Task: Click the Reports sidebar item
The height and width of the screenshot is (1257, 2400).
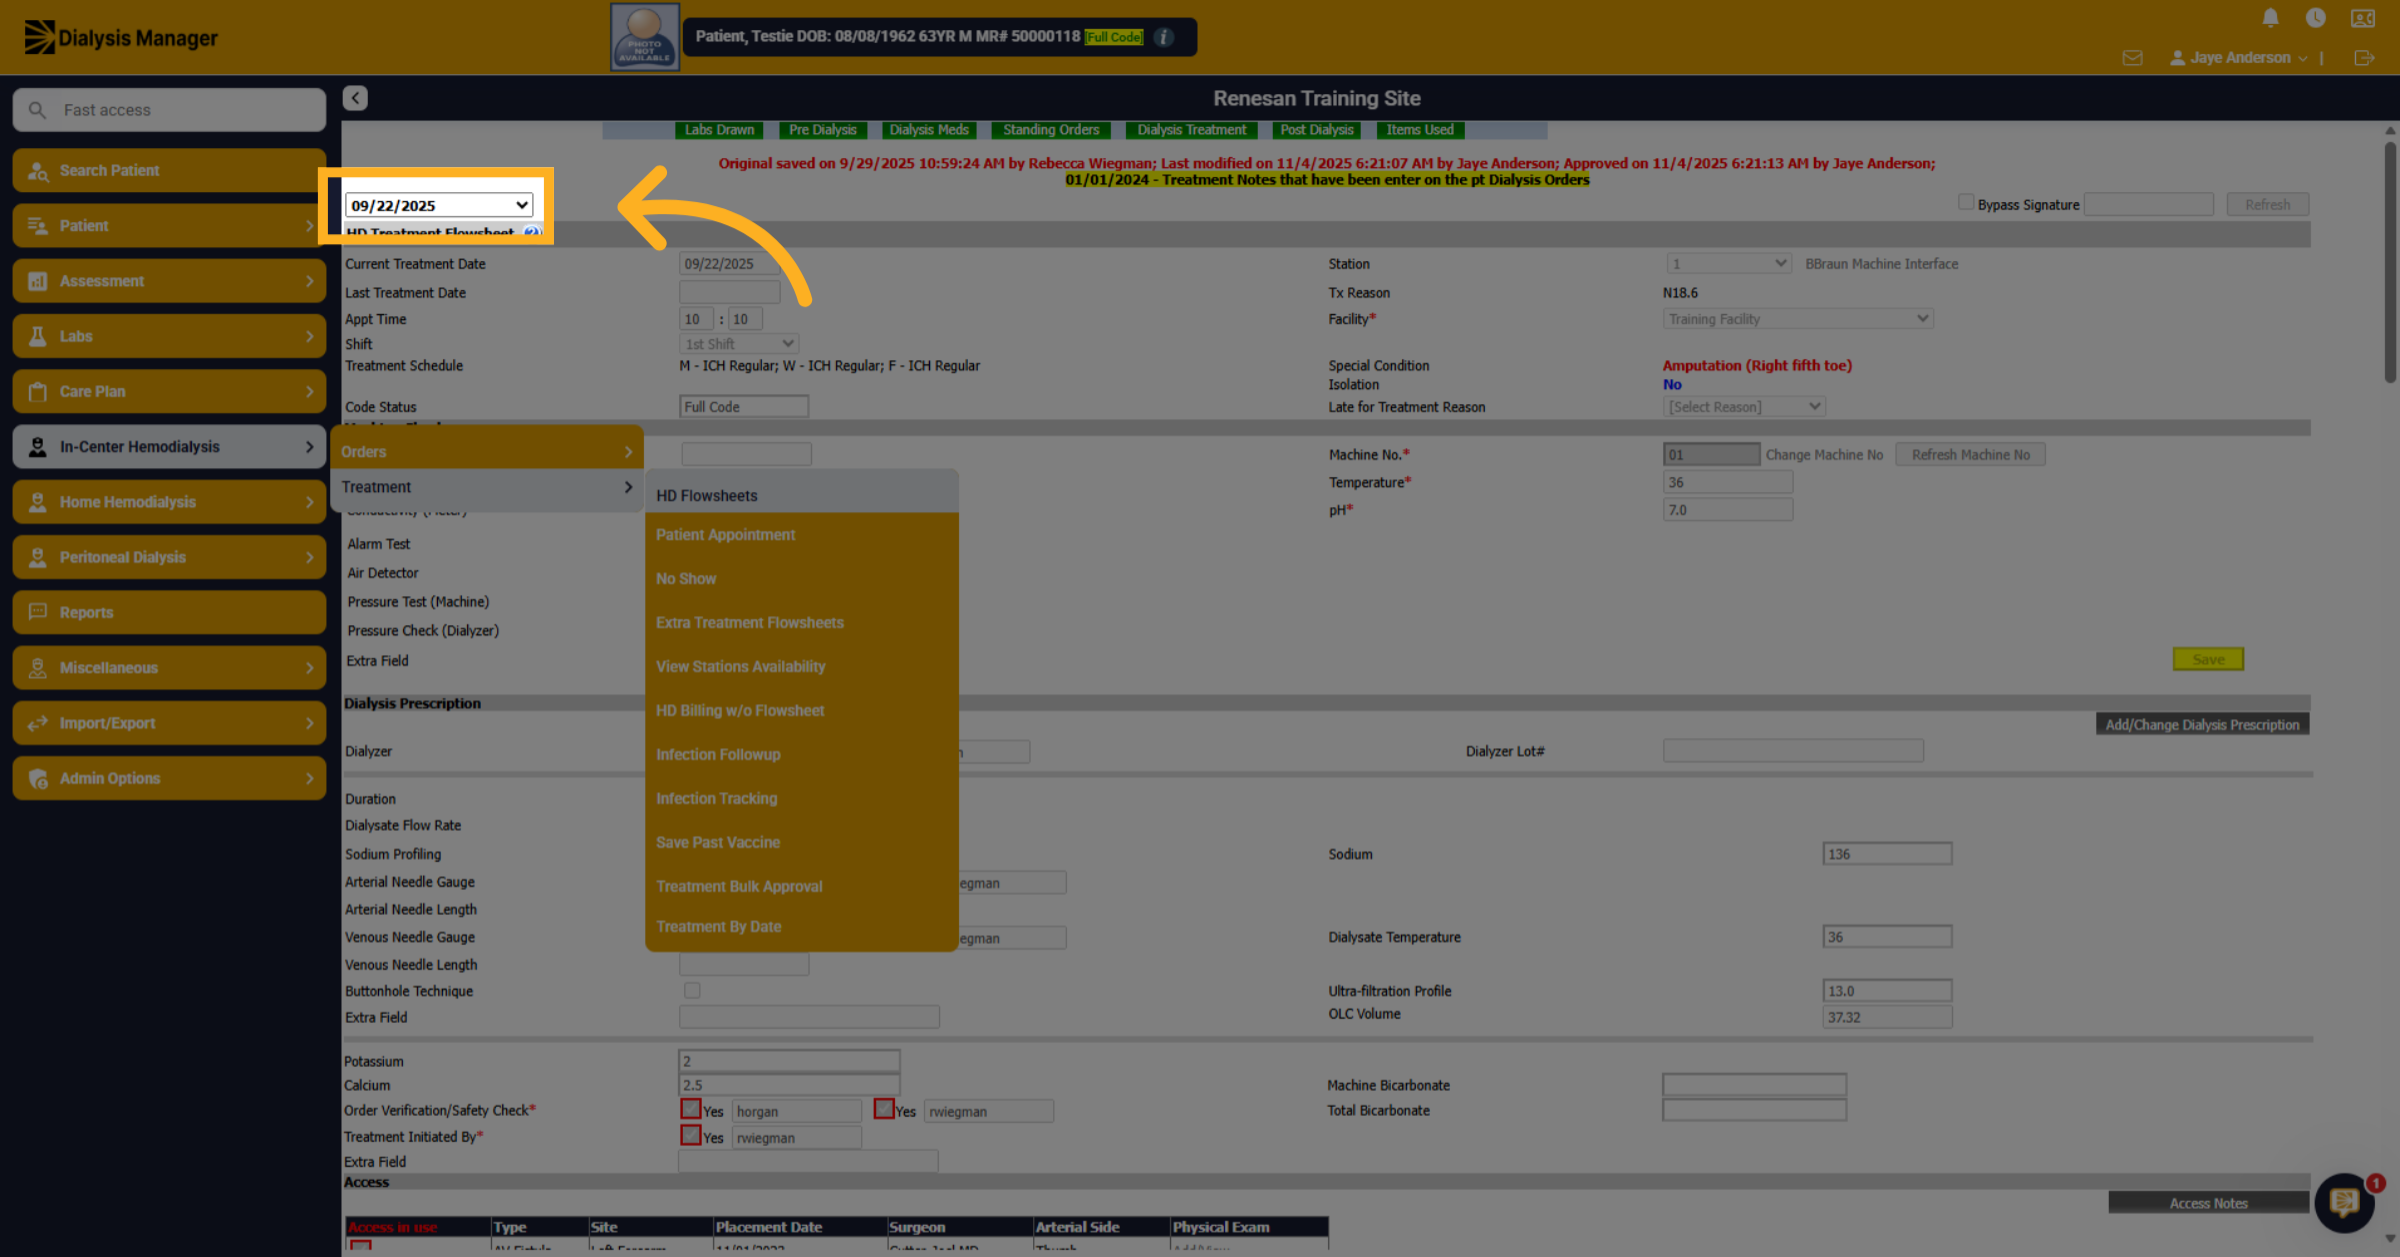Action: [x=169, y=612]
